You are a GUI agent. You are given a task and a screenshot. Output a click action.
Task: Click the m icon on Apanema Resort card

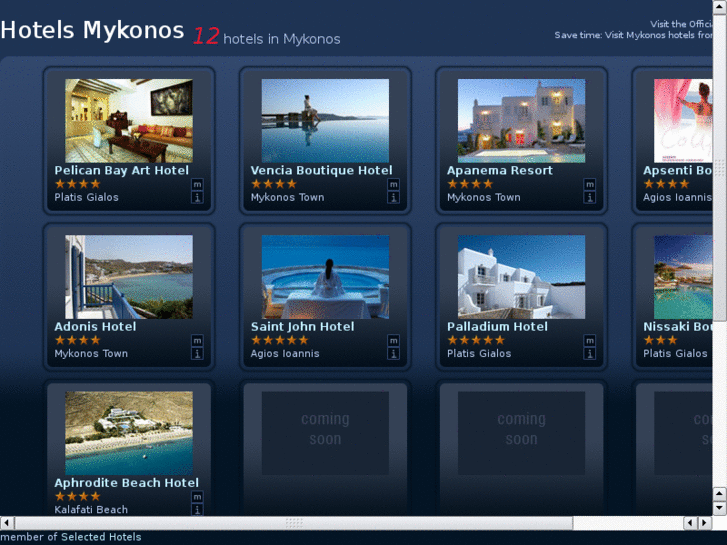(x=589, y=185)
